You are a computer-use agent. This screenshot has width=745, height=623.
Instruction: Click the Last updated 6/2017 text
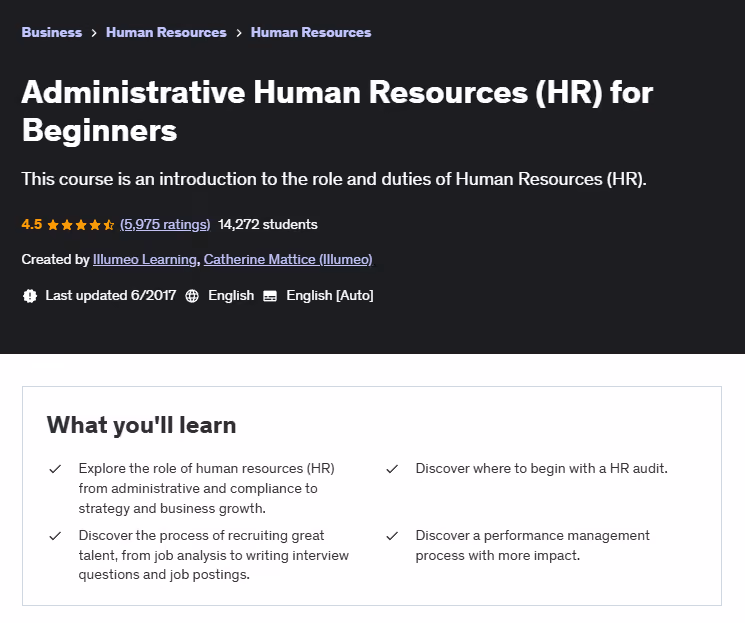pos(111,296)
